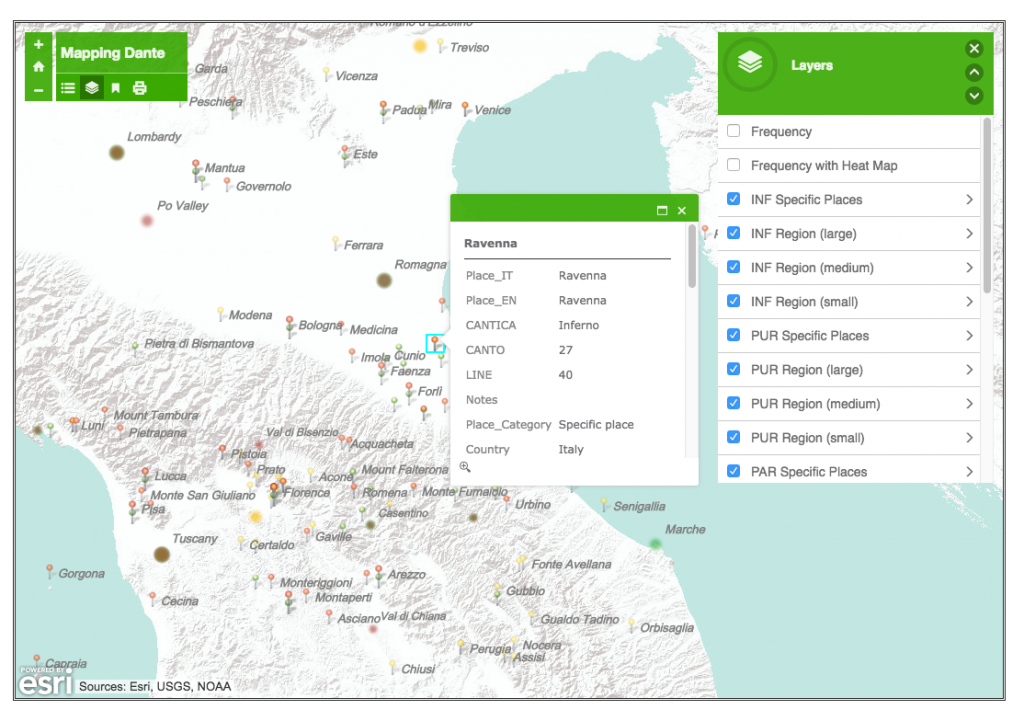Click the PAR Specific Places label
Viewport: 1024px width, 721px height.
pyautogui.click(x=808, y=472)
